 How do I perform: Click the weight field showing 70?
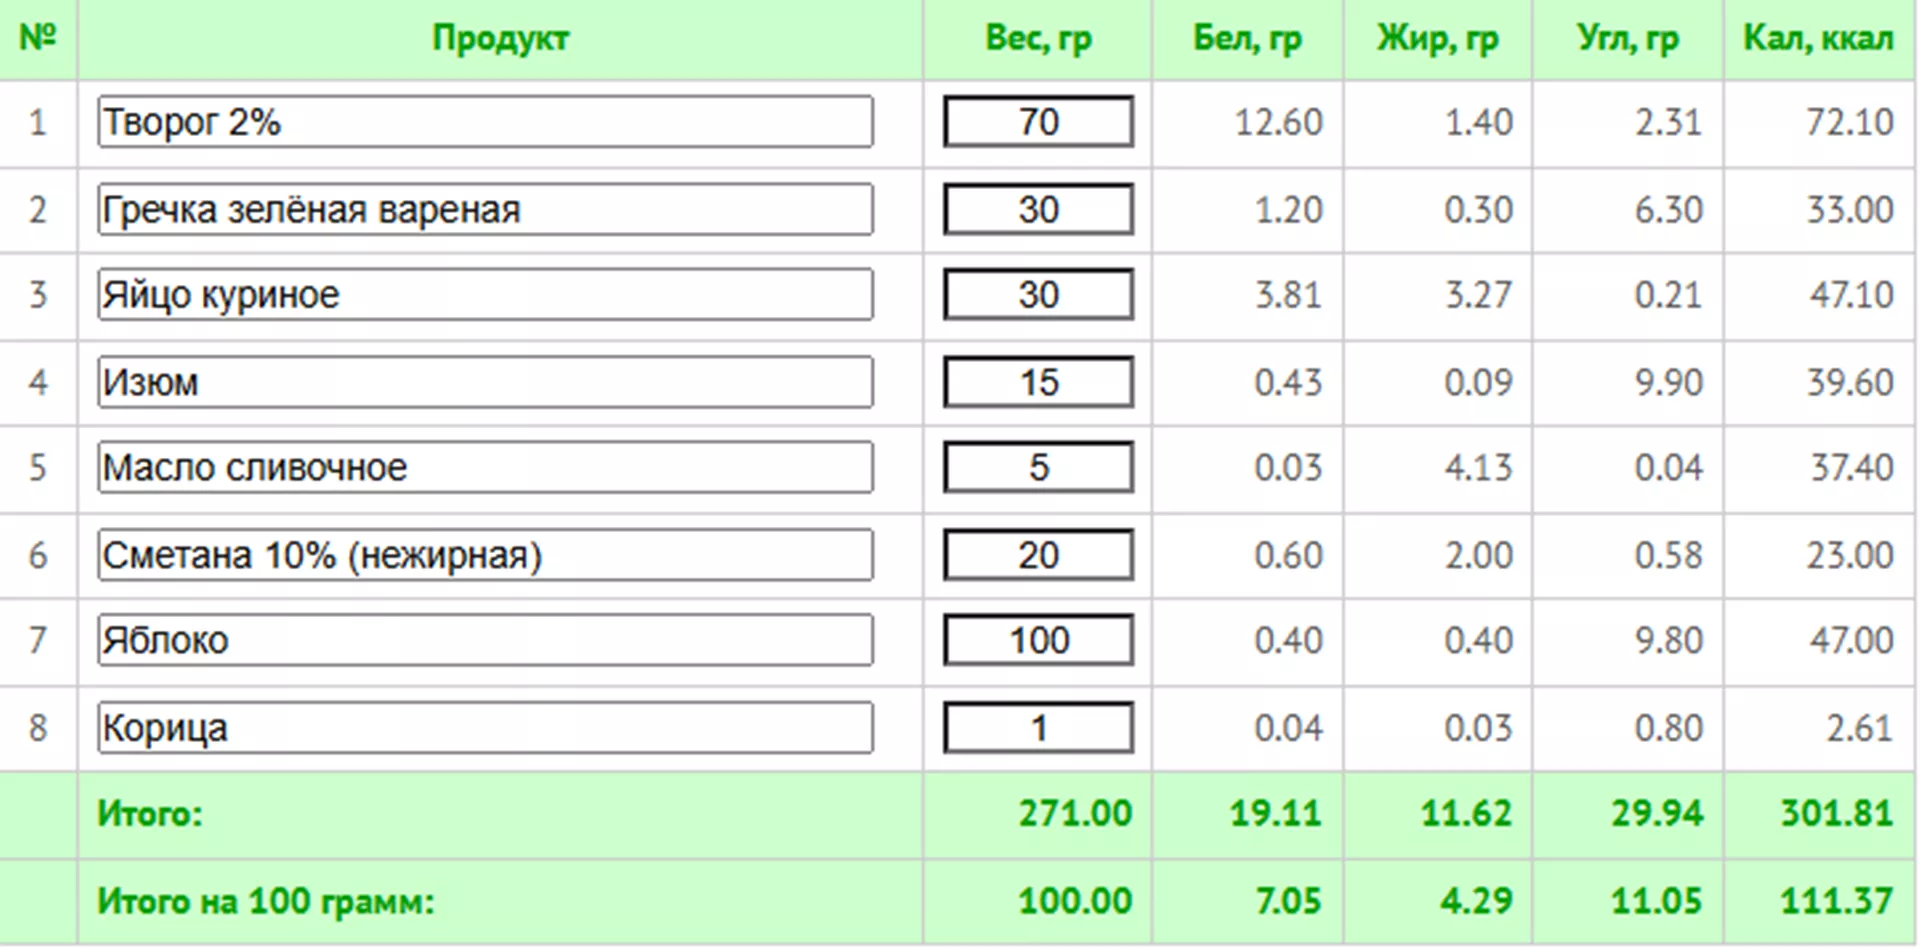(x=1038, y=122)
